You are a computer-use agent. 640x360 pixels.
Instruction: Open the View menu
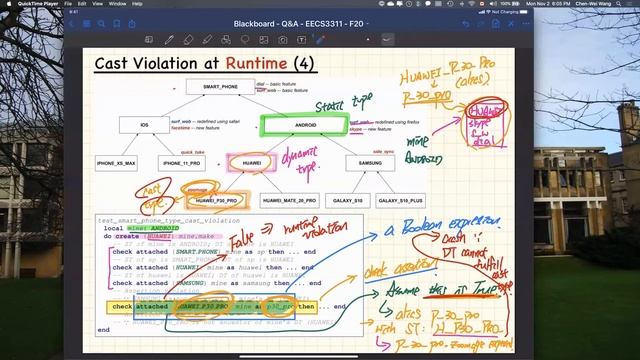[x=97, y=4]
